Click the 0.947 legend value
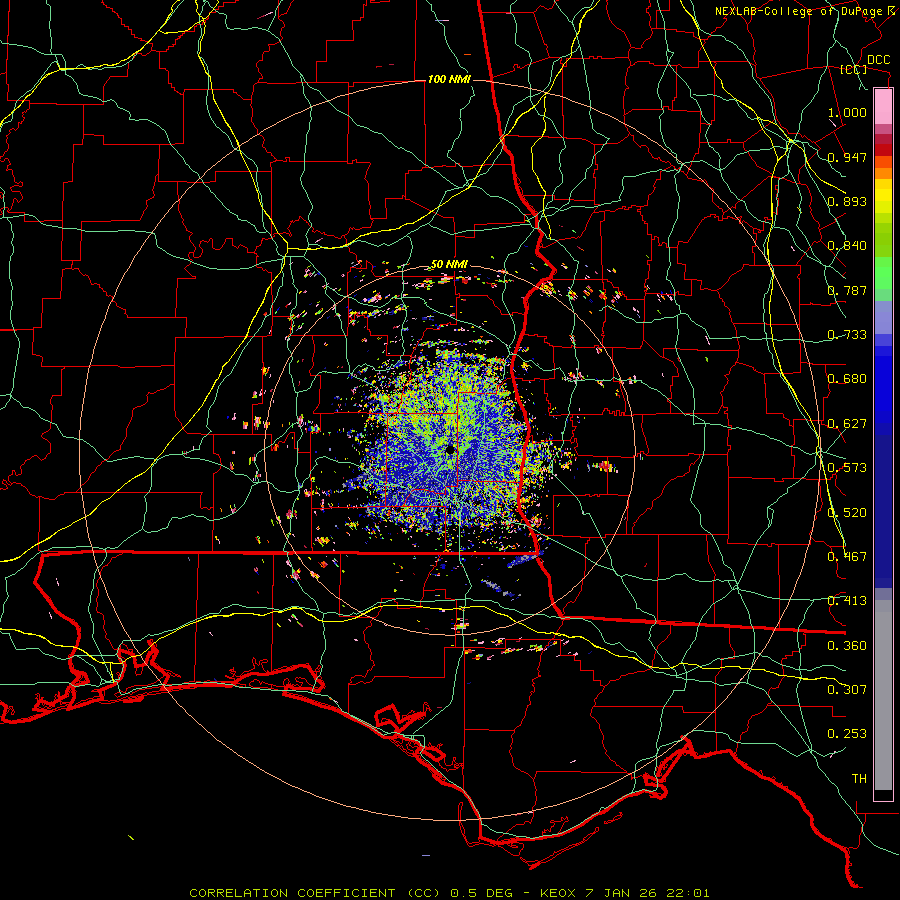This screenshot has height=900, width=900. pos(847,157)
